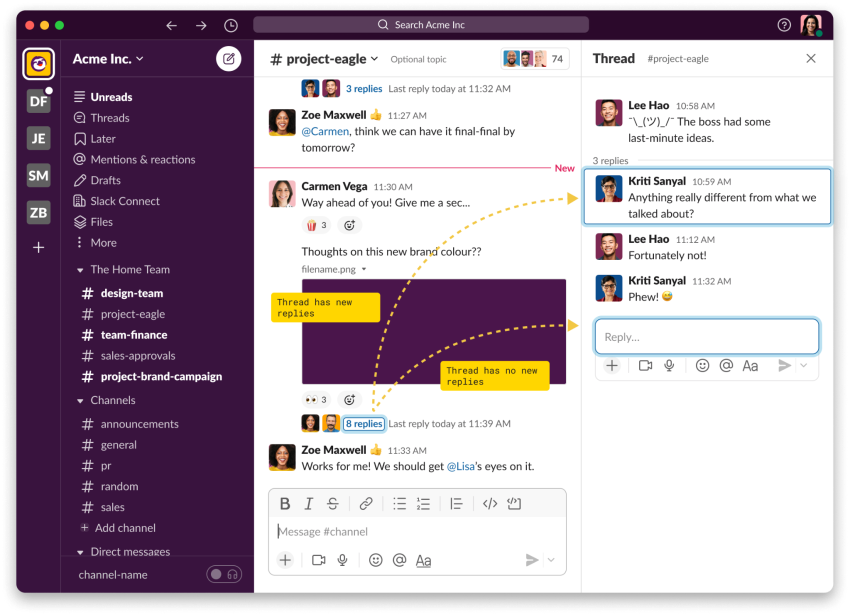Insert code block in composer
The width and height of the screenshot is (850, 615).
514,504
